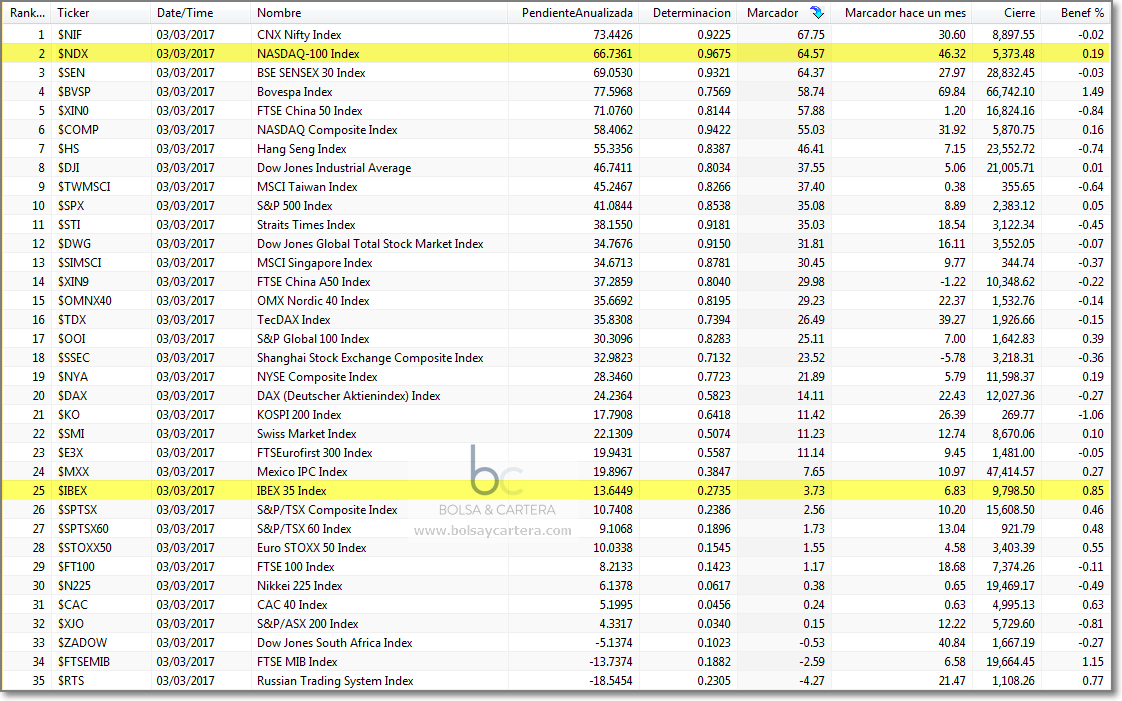Select the $NDX ticker cell
Viewport: 1122px width, 701px height.
click(73, 54)
